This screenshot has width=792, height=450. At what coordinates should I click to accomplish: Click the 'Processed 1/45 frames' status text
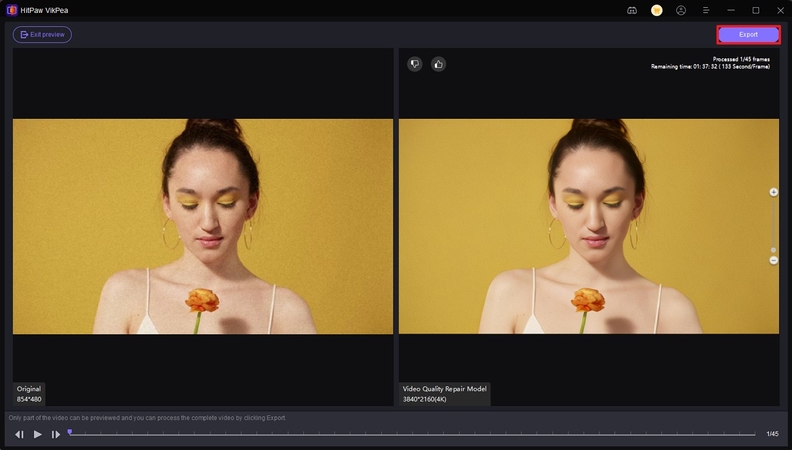pos(741,59)
